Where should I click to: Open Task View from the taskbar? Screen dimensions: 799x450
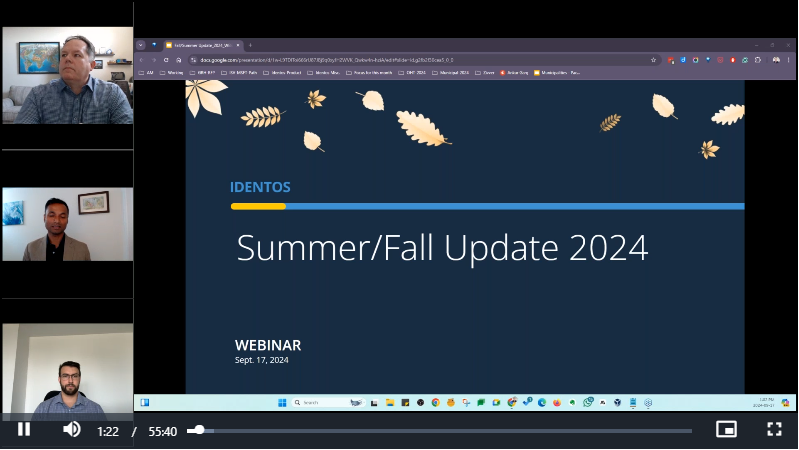(374, 403)
